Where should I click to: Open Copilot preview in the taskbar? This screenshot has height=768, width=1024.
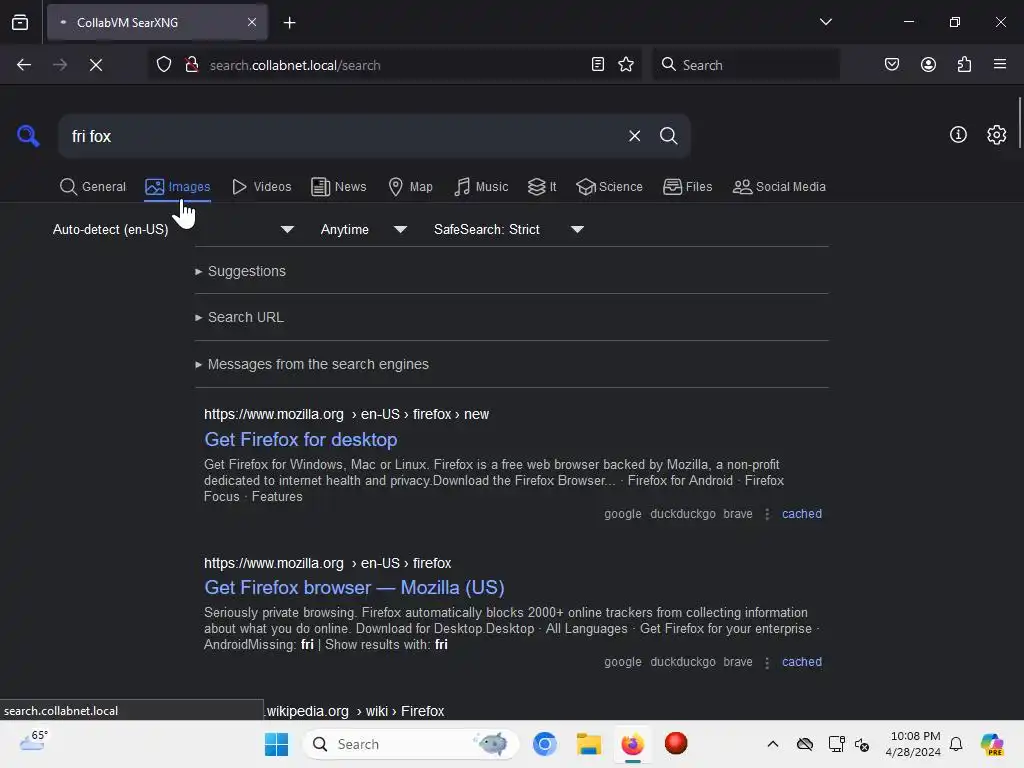pos(992,744)
